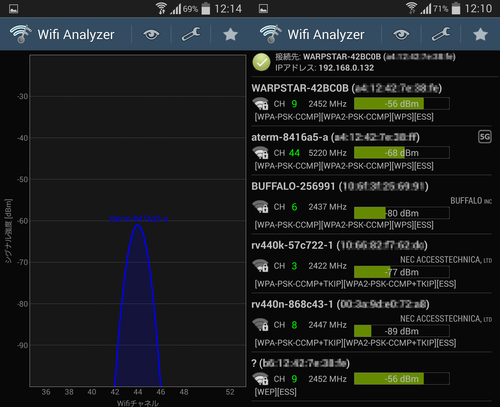
Task: Tap locked wifi icon for WARPSTAR-42BC0B channel 9
Action: tap(260, 104)
